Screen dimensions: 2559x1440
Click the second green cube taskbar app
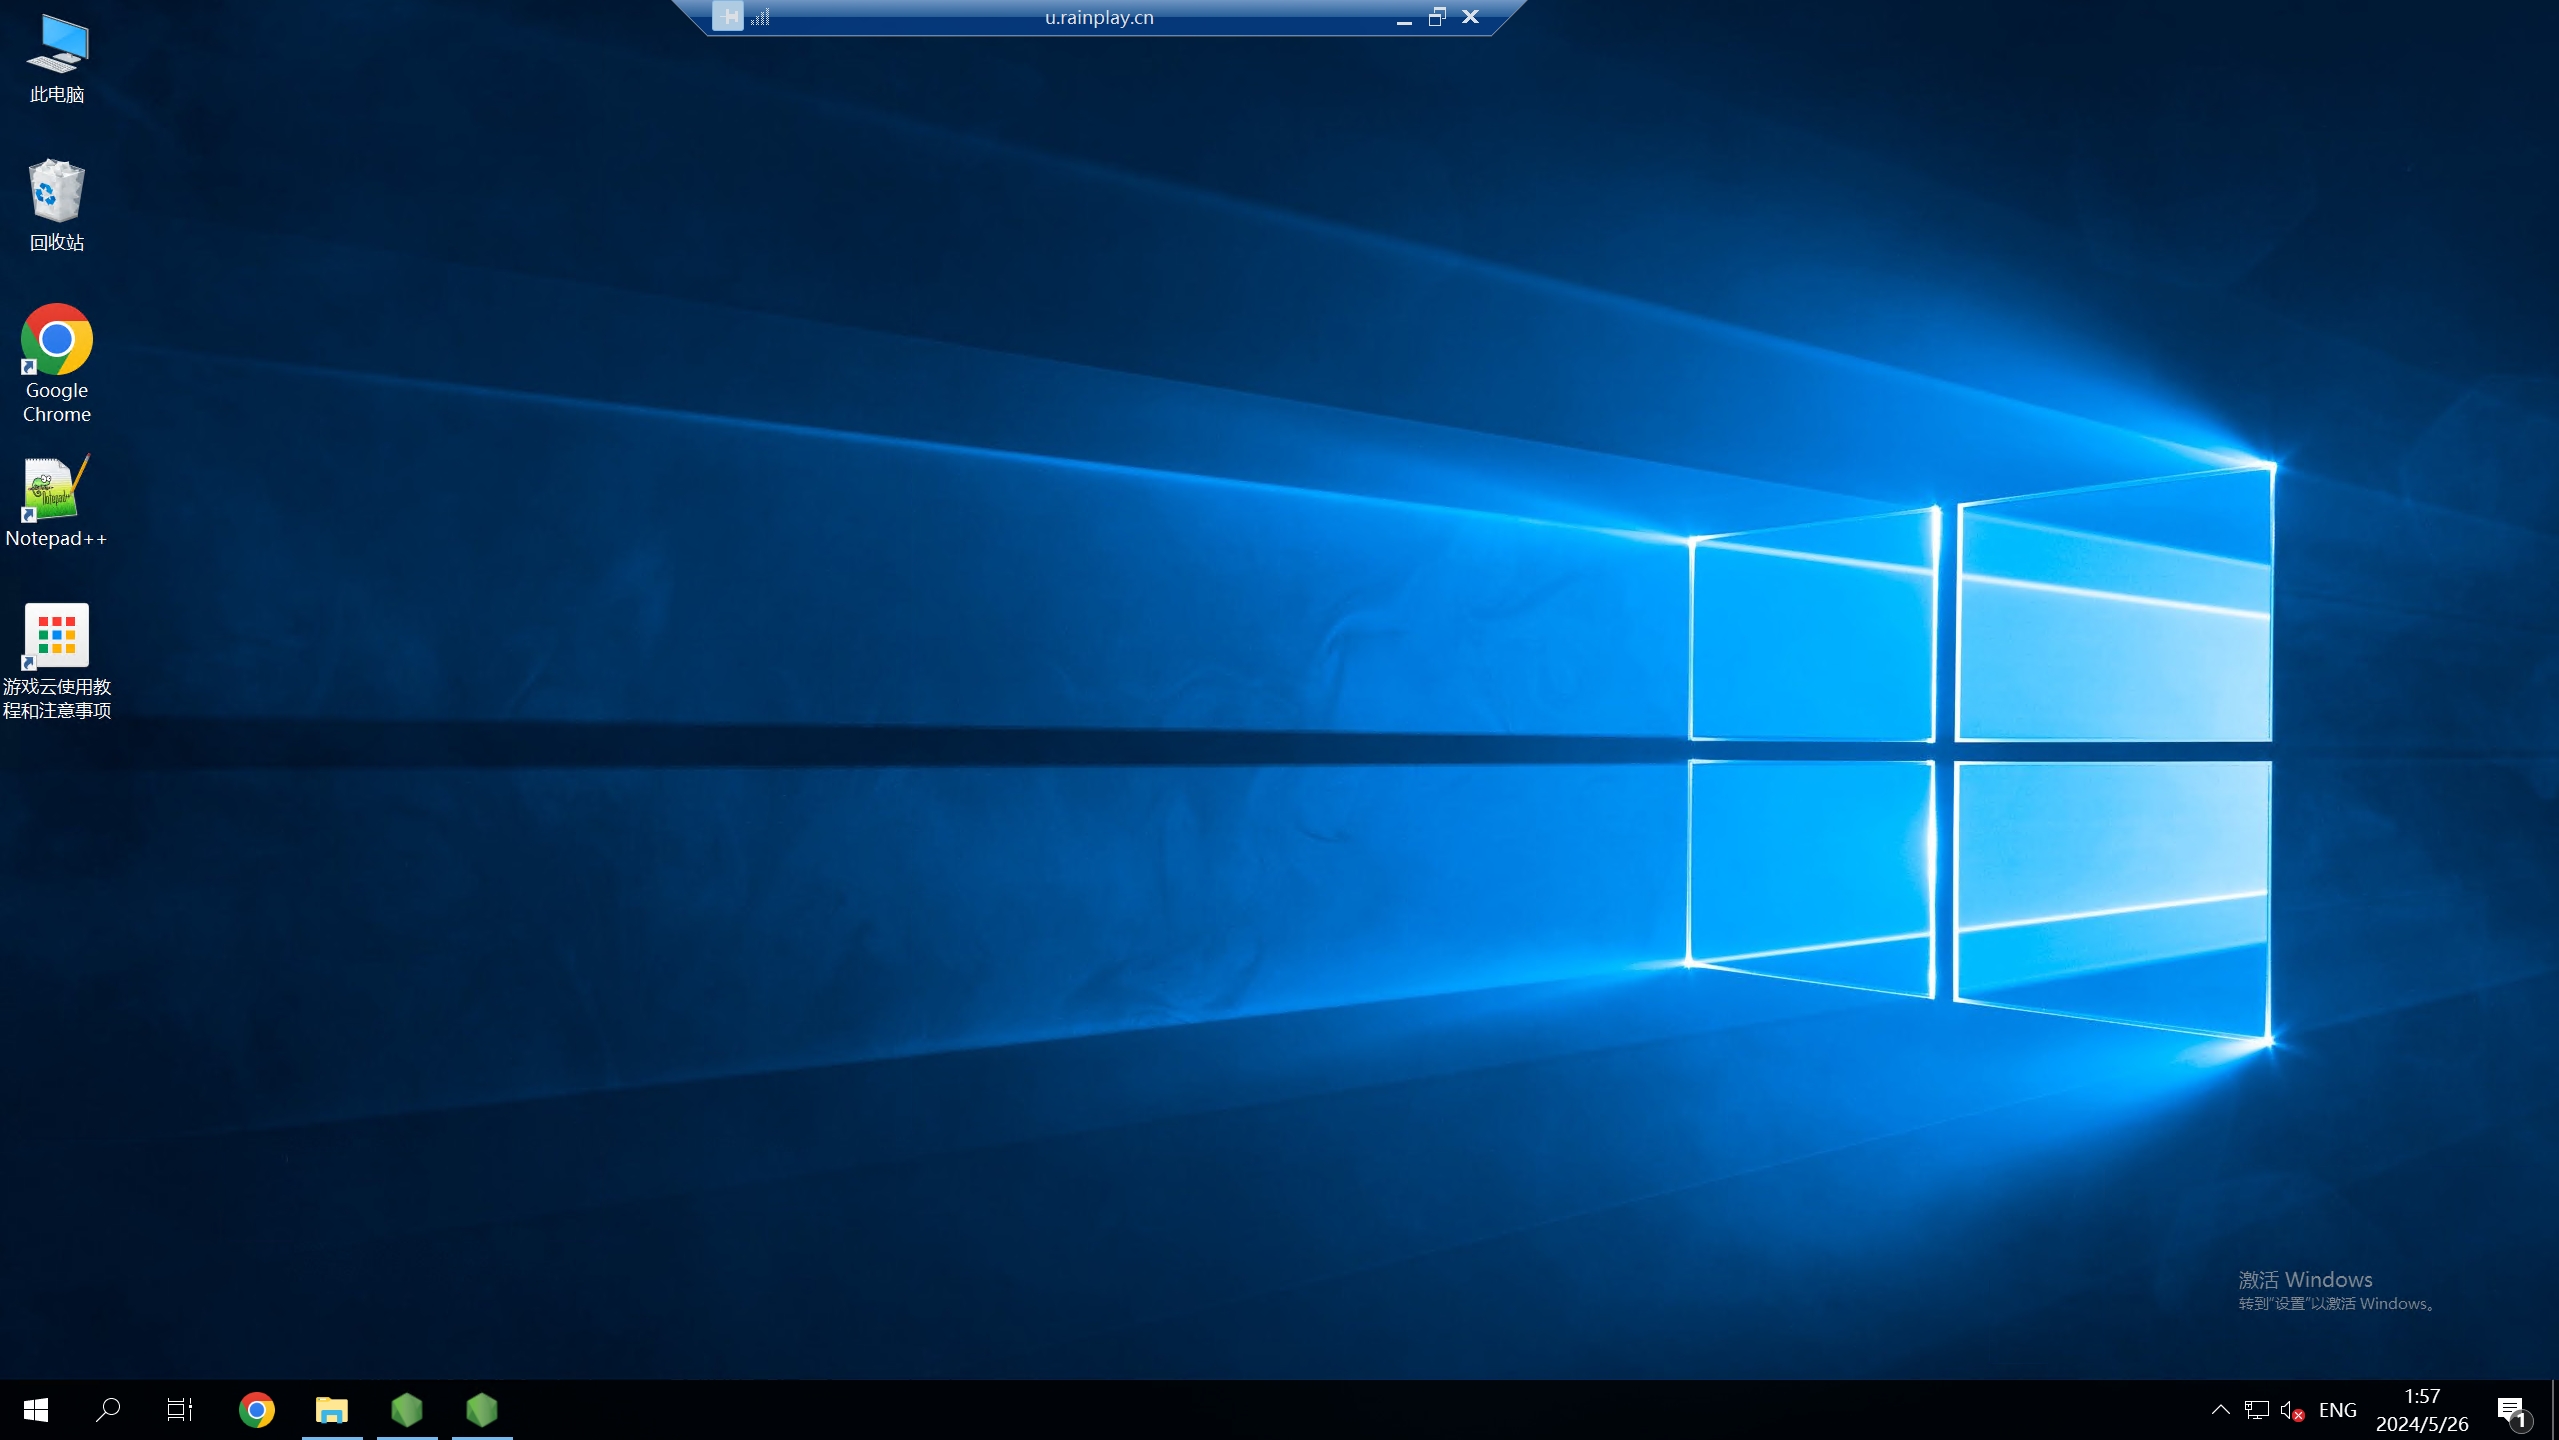point(482,1410)
